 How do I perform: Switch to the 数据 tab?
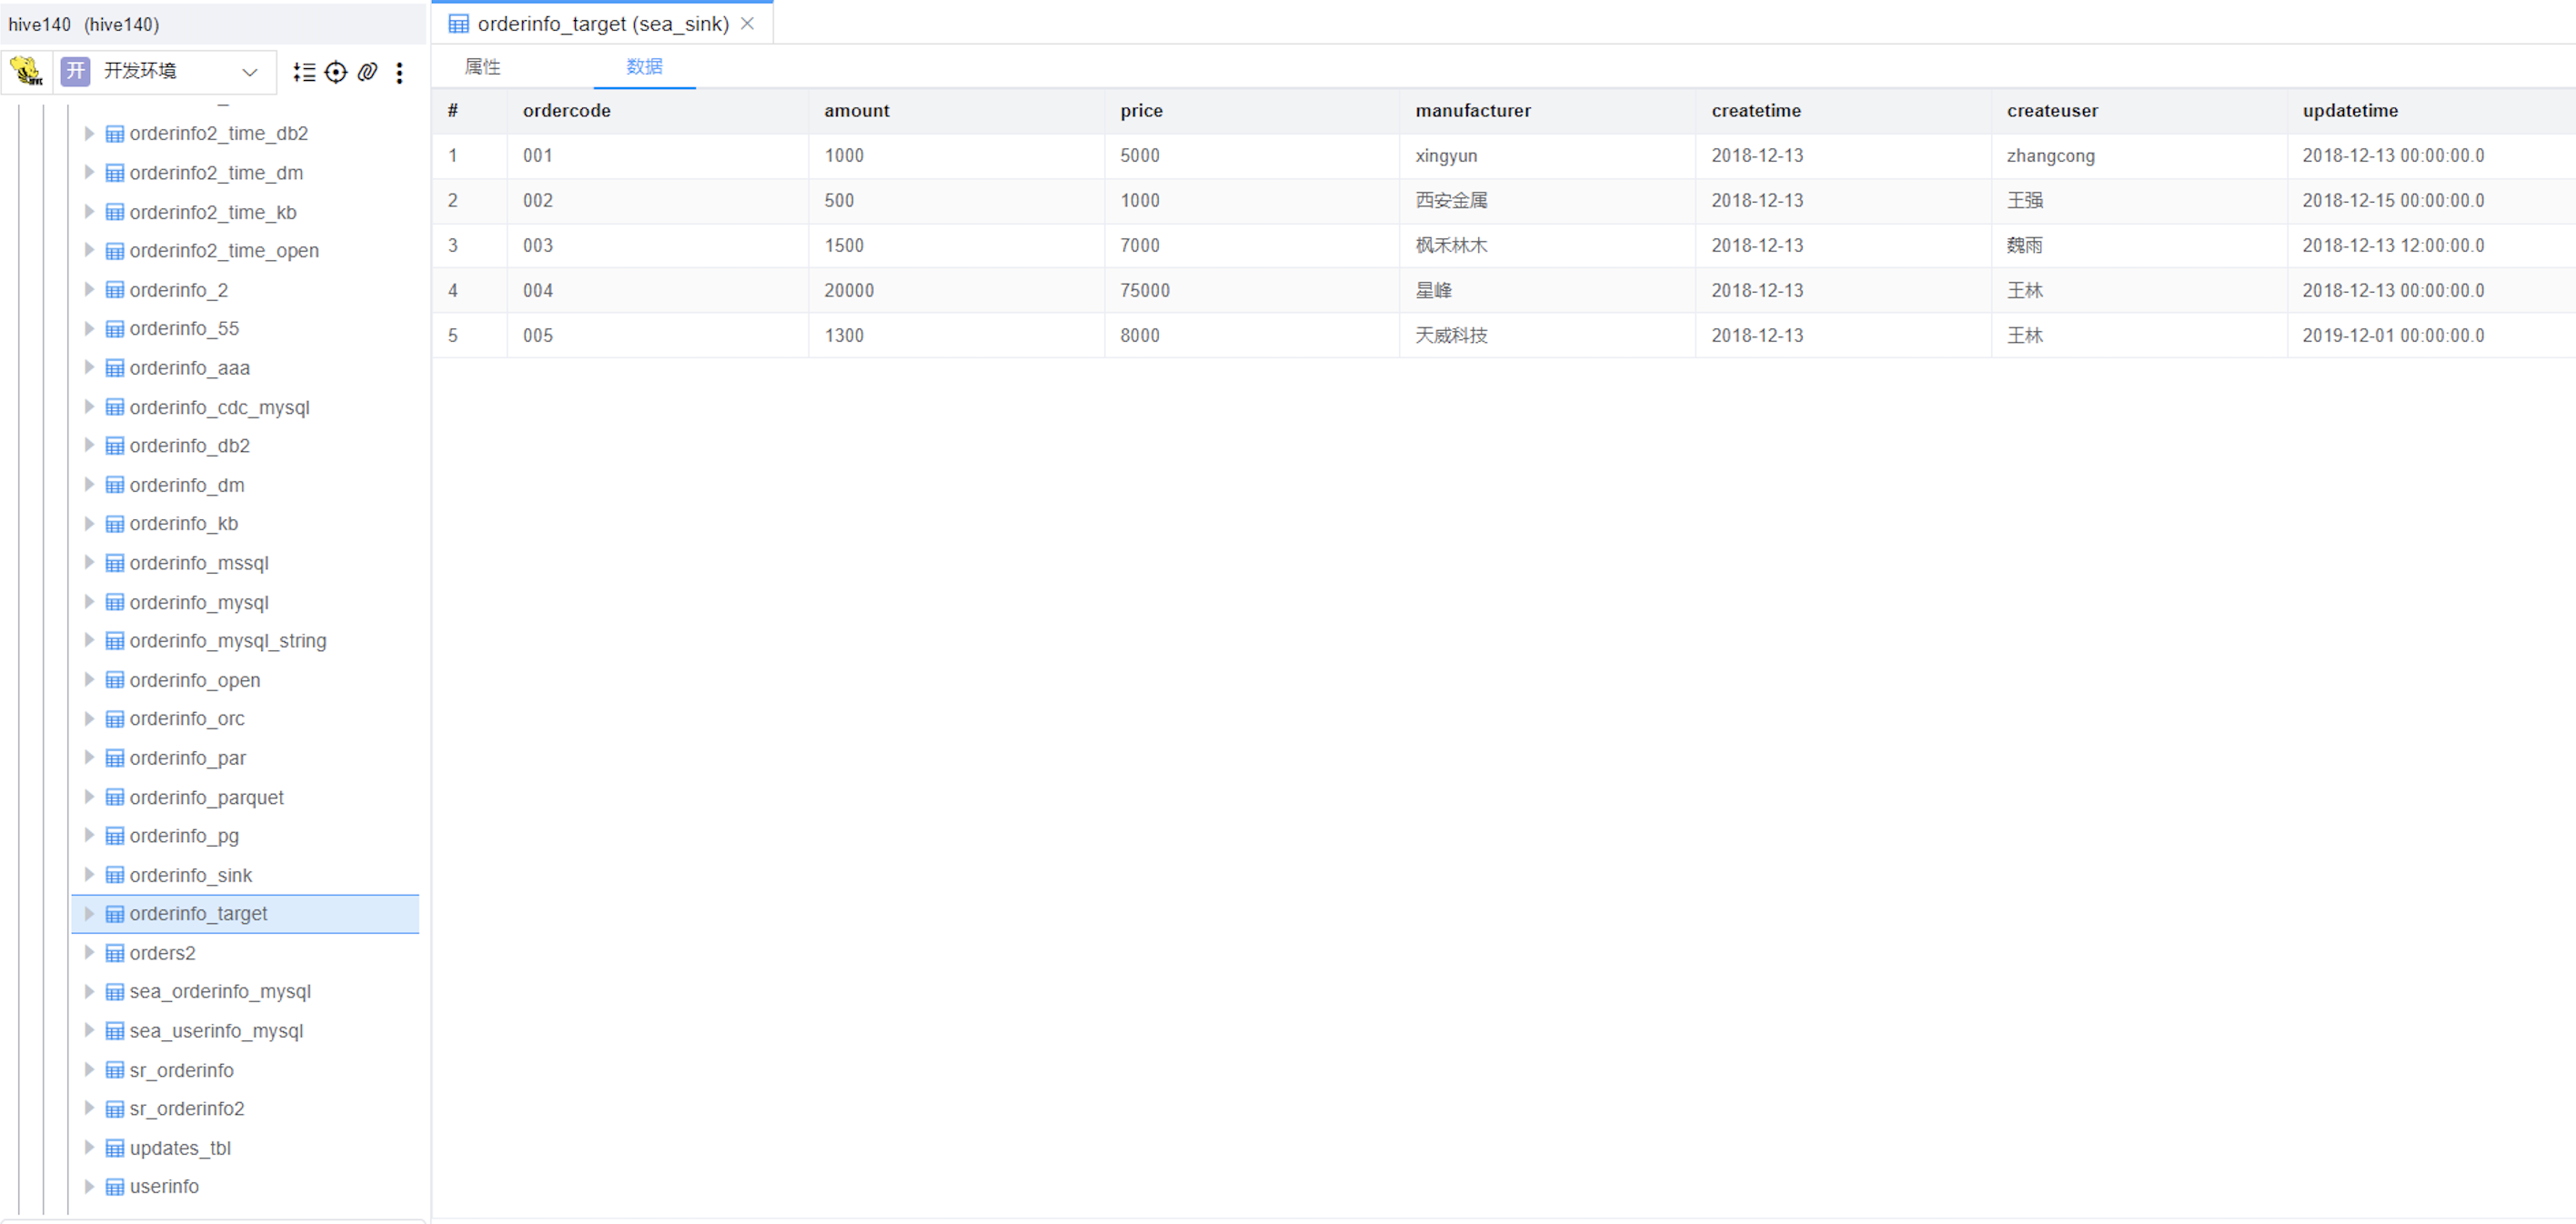[644, 67]
